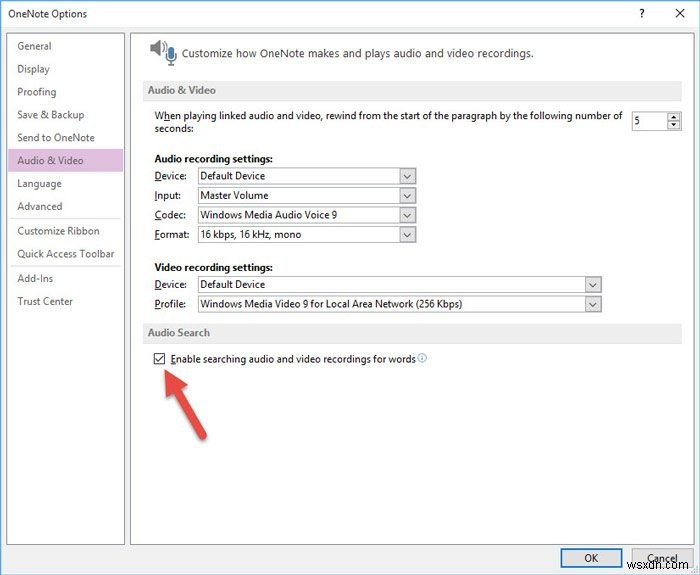This screenshot has height=575, width=700.
Task: Dismiss dialog with the Cancel button
Action: coord(662,558)
